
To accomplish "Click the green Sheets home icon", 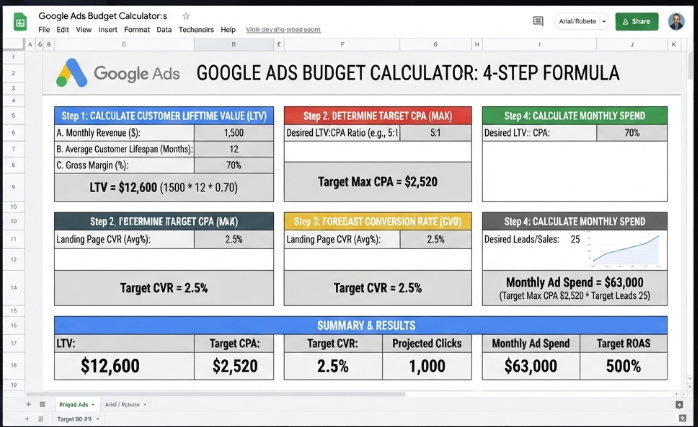I will pyautogui.click(x=20, y=21).
